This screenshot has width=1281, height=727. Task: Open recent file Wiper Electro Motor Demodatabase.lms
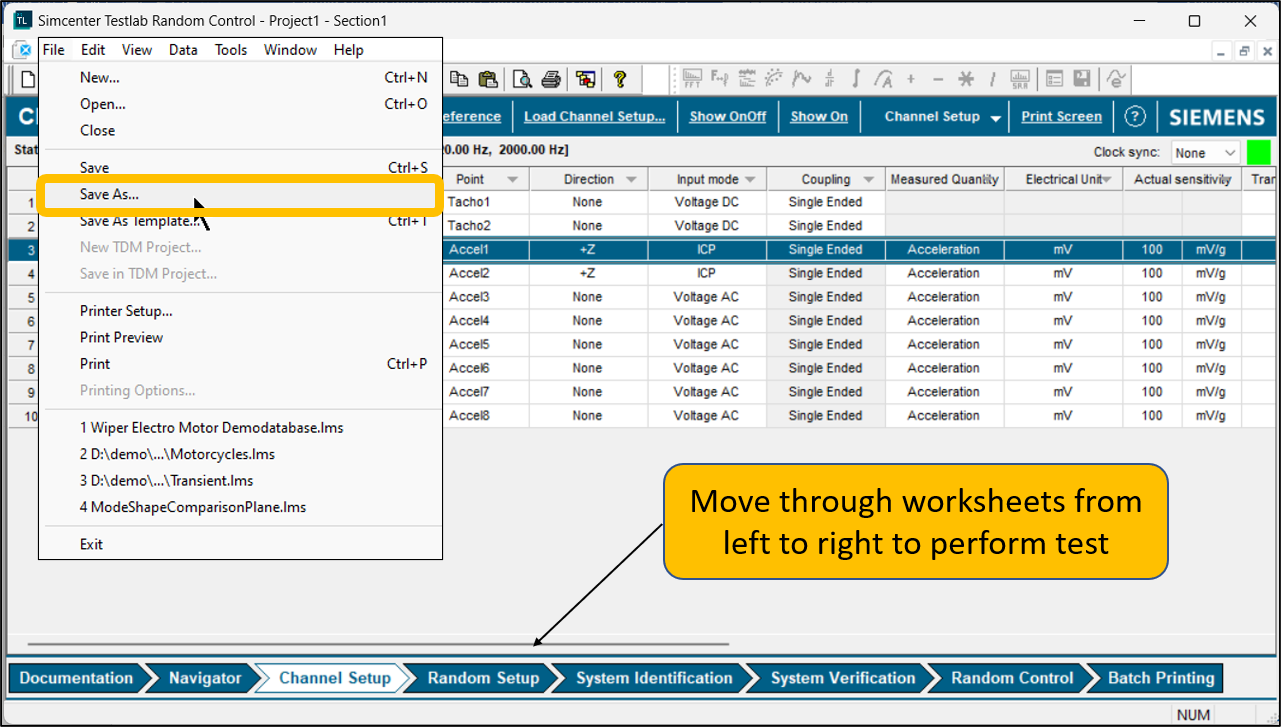click(212, 427)
